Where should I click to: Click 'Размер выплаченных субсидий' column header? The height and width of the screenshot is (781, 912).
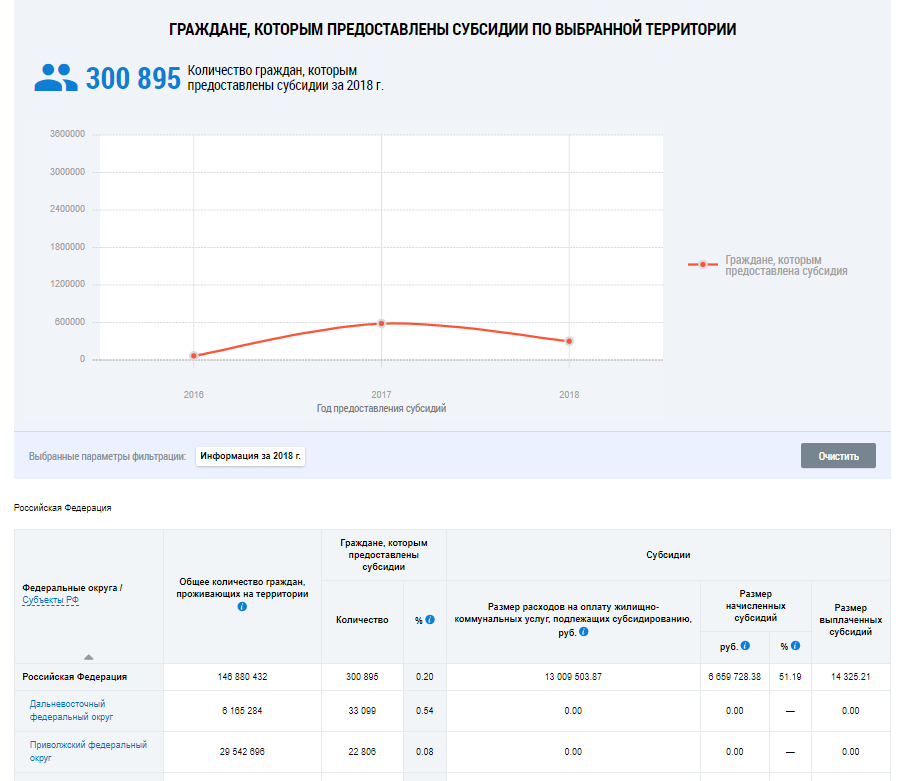tap(850, 620)
